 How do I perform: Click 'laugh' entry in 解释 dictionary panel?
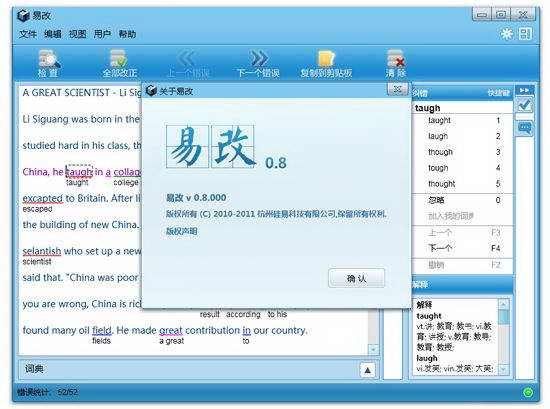[x=427, y=358]
